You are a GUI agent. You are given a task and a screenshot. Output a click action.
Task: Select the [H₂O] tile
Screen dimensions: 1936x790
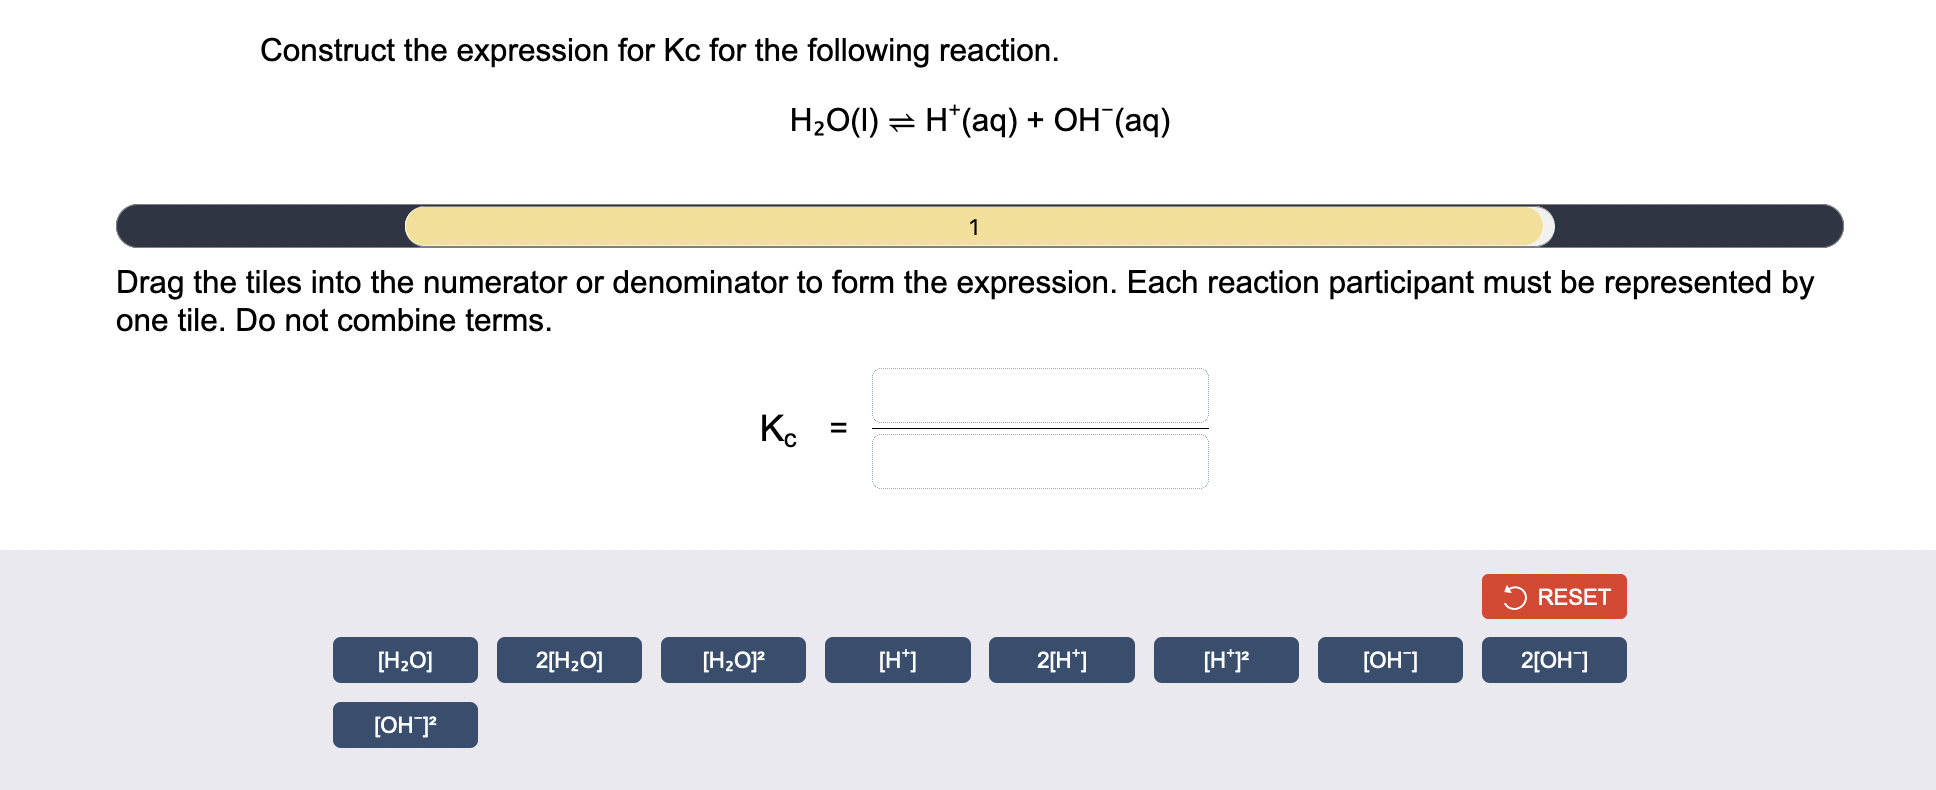(x=404, y=659)
